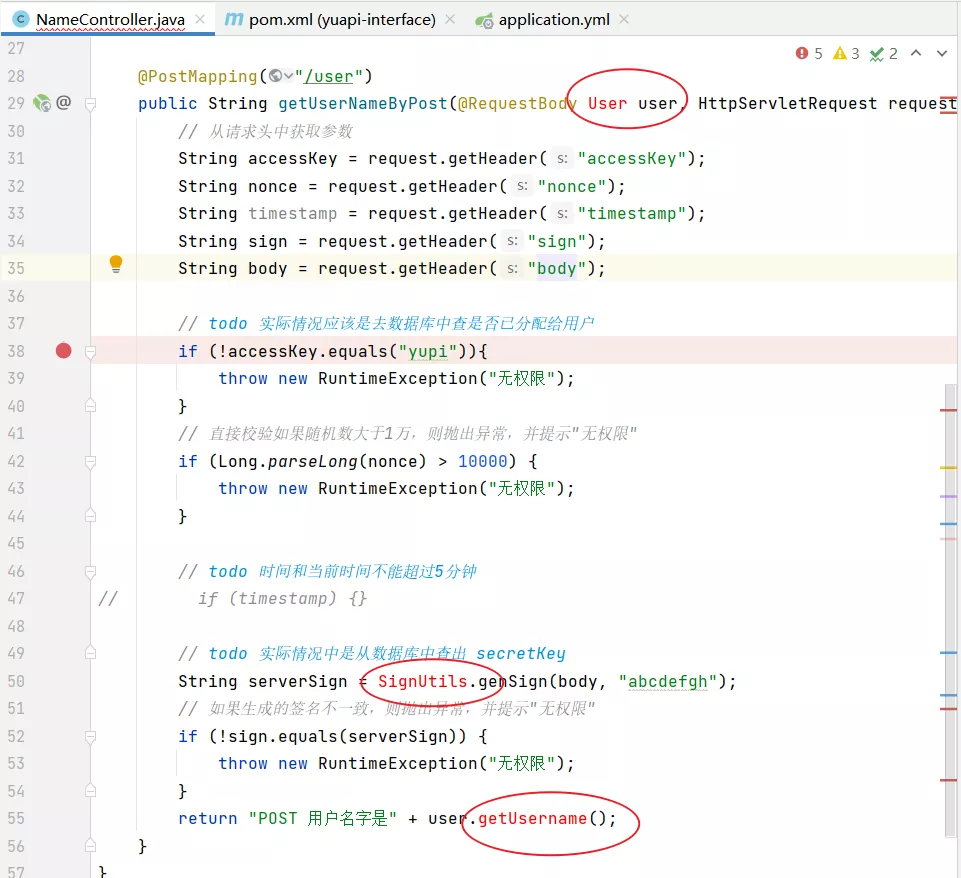Image resolution: width=961 pixels, height=878 pixels.
Task: Open the application.yml tab
Action: coord(554,20)
